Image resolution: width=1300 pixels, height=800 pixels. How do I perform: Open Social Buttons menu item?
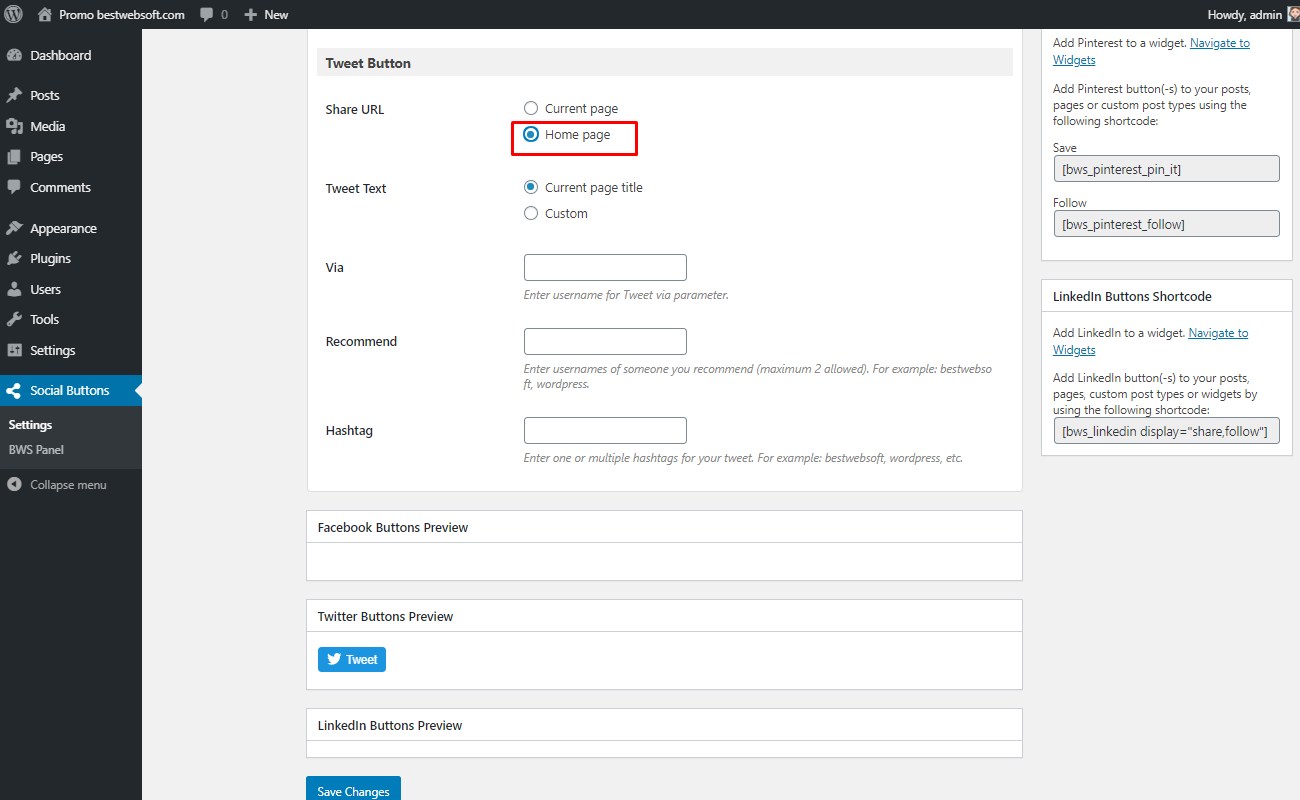pos(70,390)
